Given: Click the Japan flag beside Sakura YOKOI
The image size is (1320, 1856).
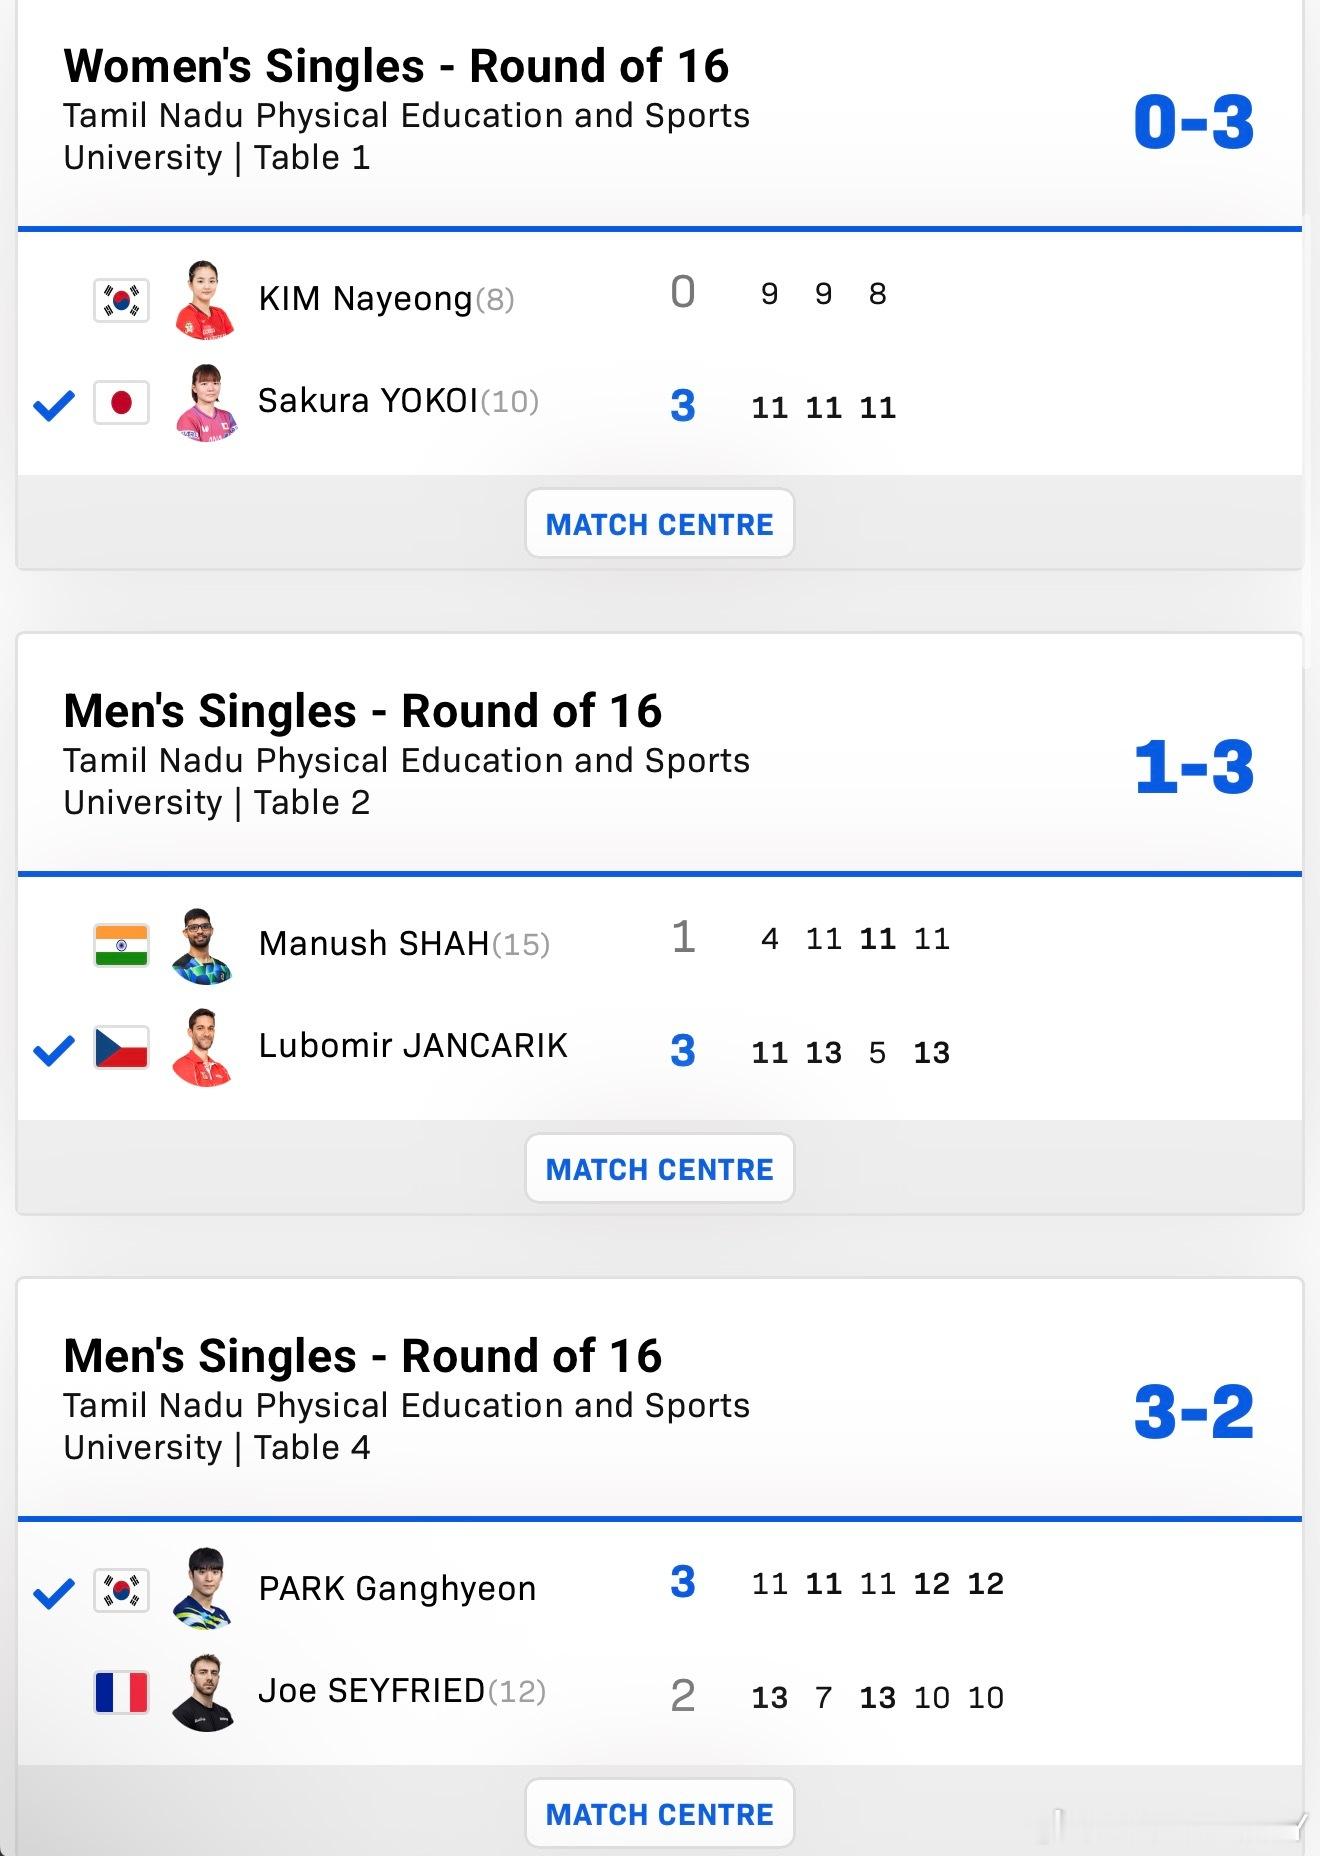Looking at the screenshot, I should point(121,403).
